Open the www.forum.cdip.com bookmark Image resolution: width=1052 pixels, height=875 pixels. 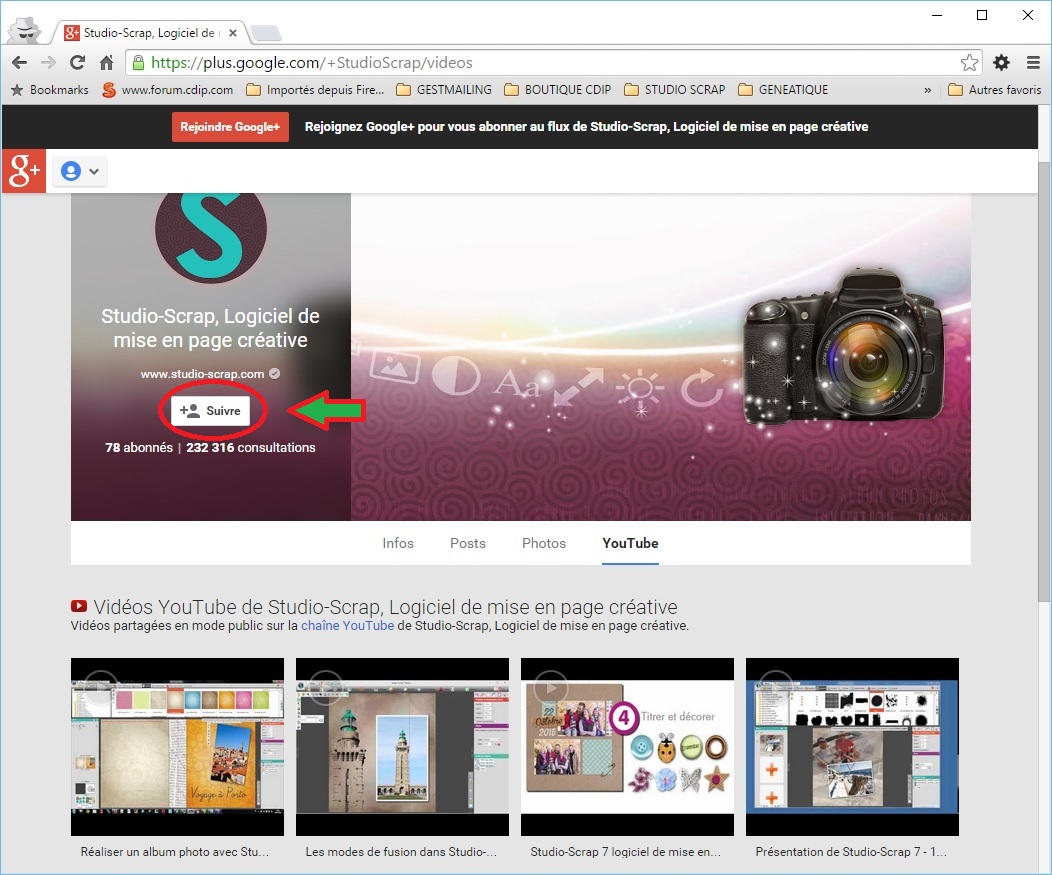click(x=167, y=90)
